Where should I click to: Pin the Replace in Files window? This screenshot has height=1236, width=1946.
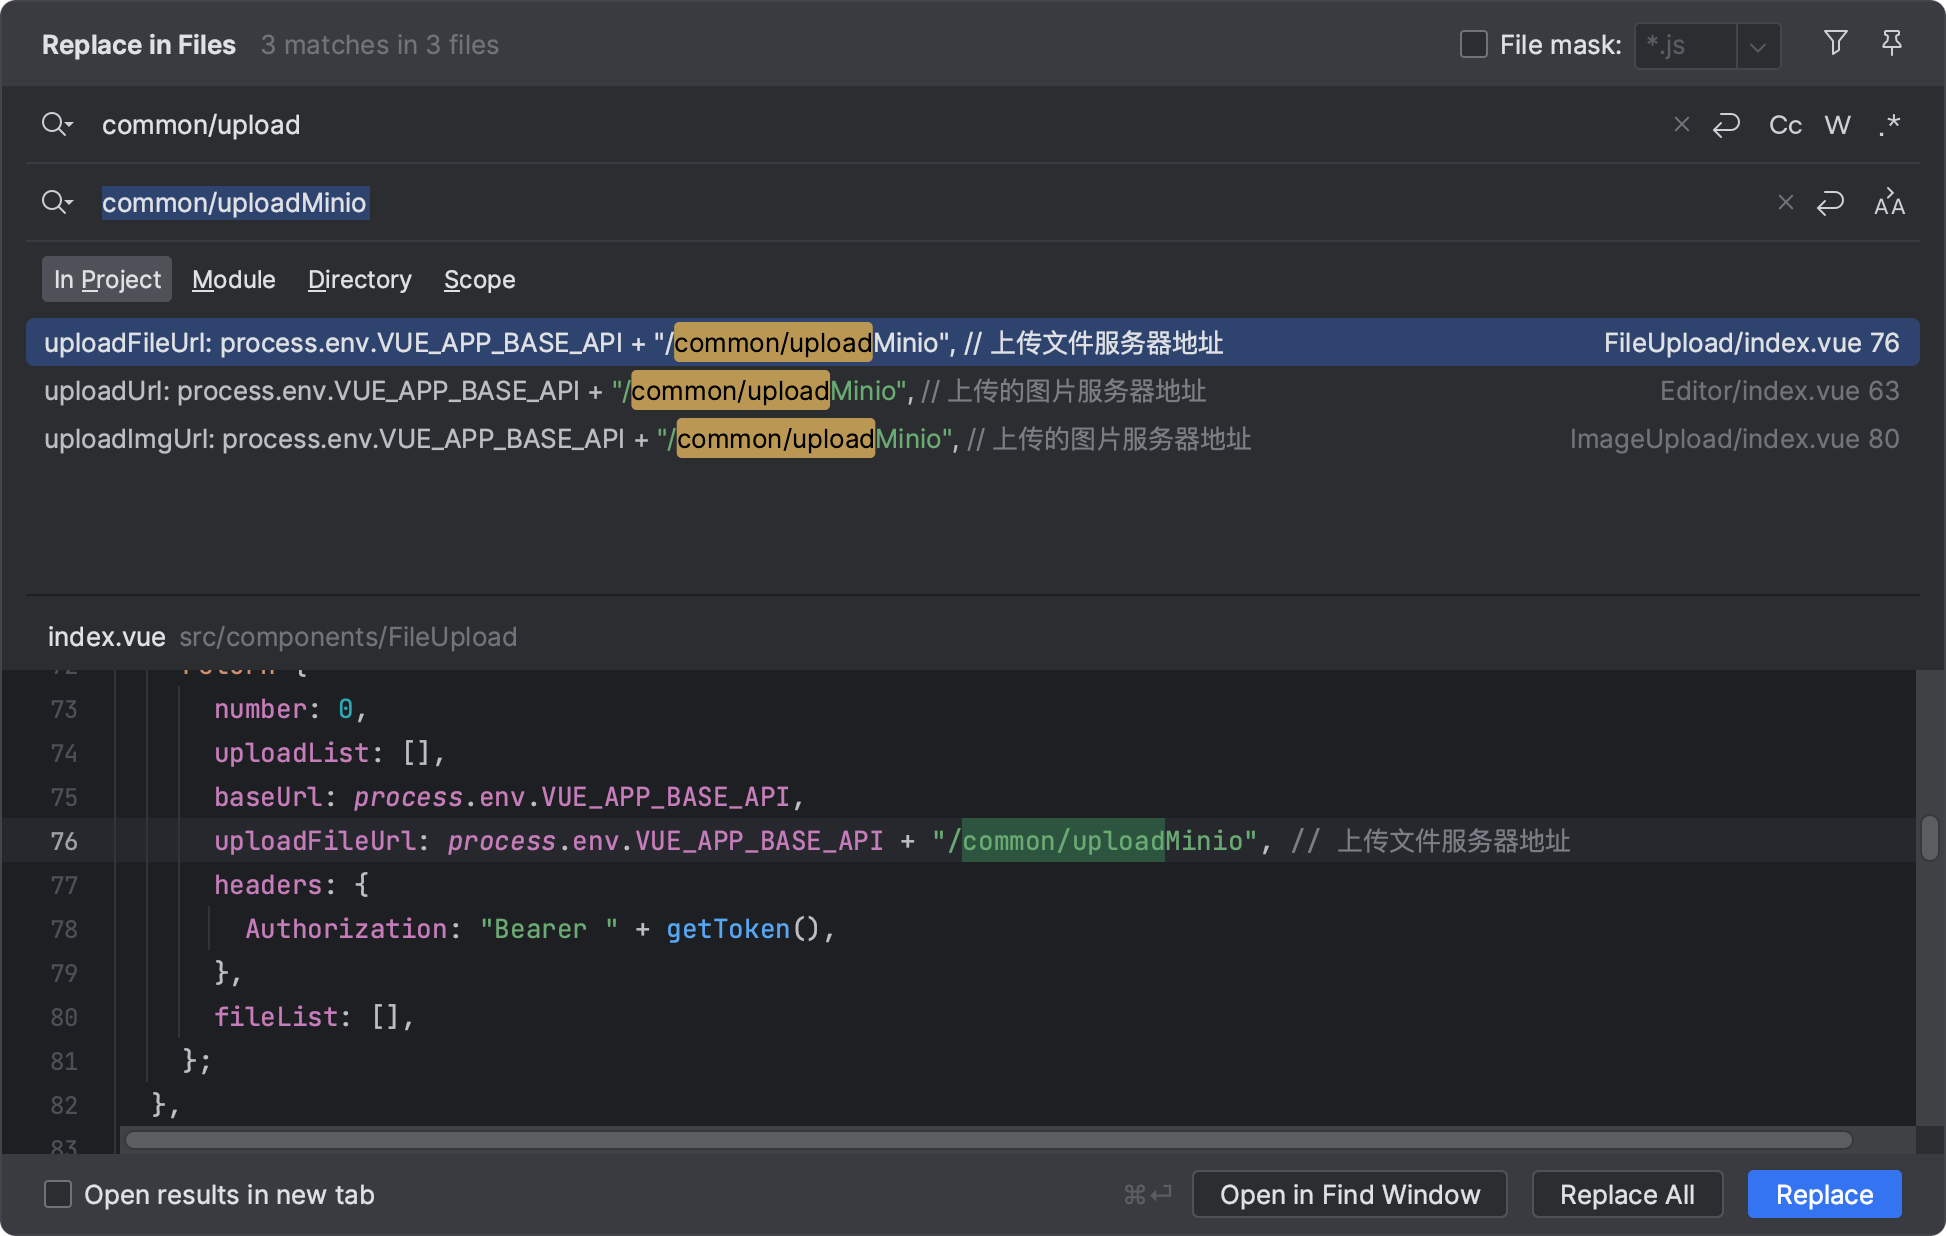(1891, 43)
